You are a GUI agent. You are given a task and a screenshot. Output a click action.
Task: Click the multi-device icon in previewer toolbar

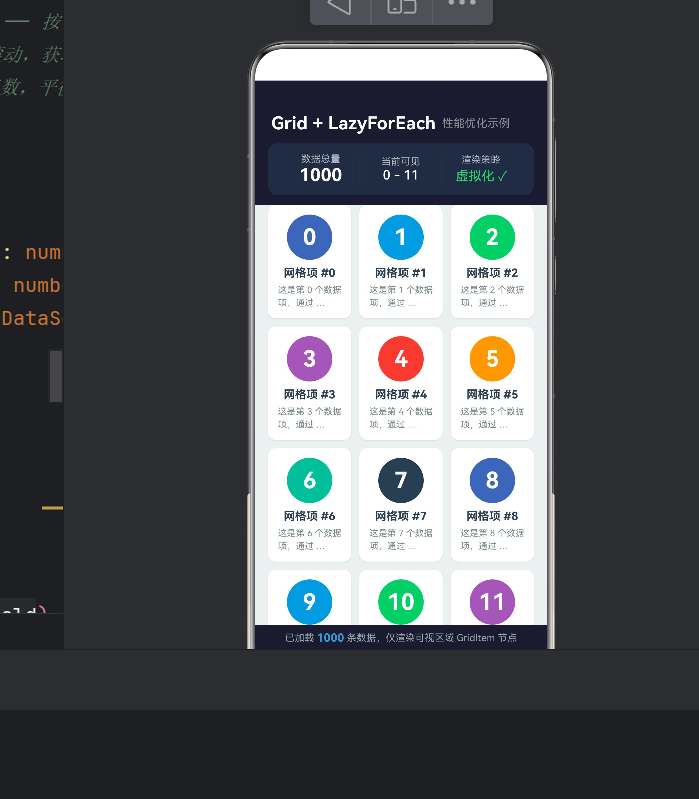point(401,5)
